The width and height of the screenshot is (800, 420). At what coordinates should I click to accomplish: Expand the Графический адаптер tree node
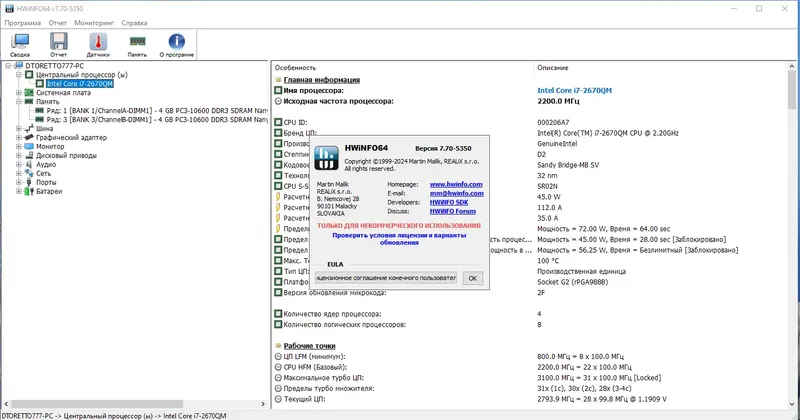(19, 137)
